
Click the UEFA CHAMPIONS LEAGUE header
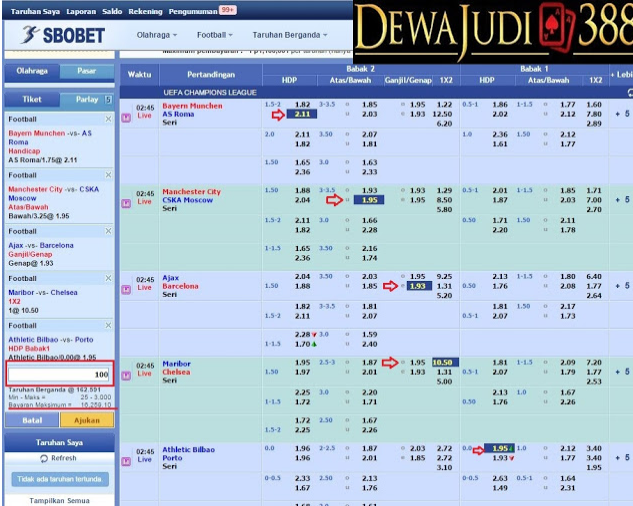pyautogui.click(x=210, y=92)
